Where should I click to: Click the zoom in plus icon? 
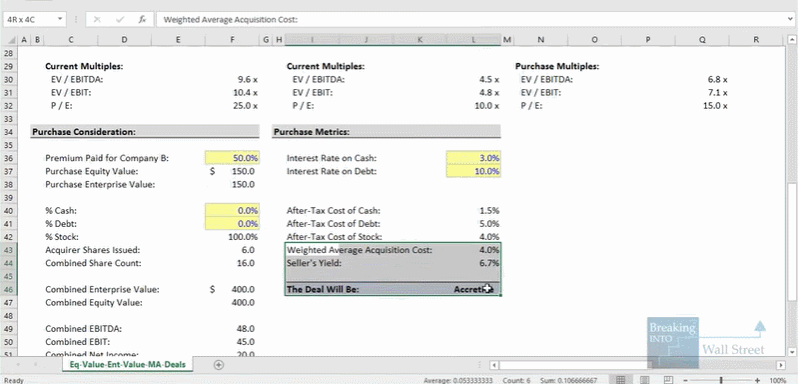click(758, 380)
